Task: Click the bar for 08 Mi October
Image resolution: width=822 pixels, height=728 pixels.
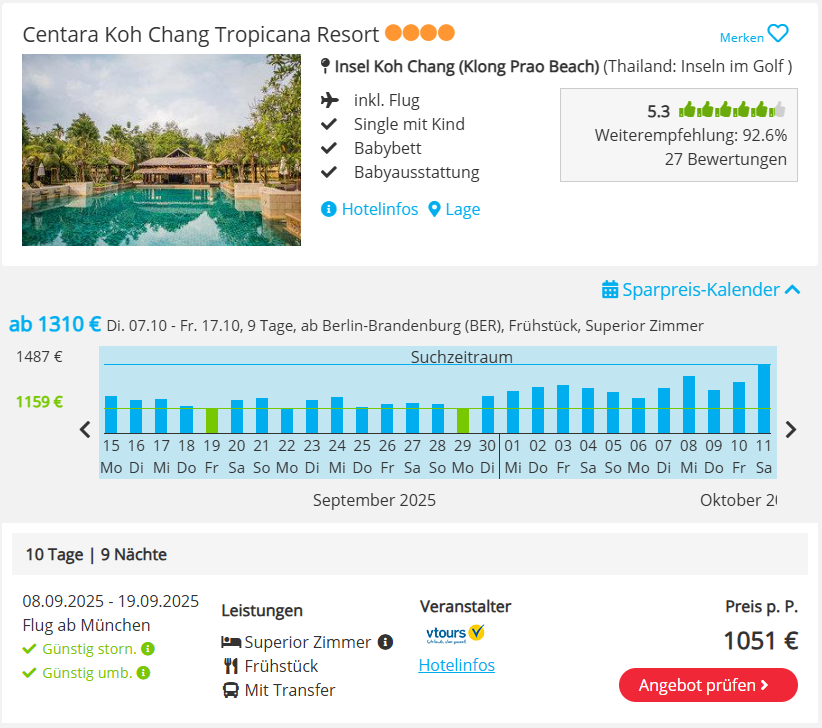Action: tap(689, 405)
